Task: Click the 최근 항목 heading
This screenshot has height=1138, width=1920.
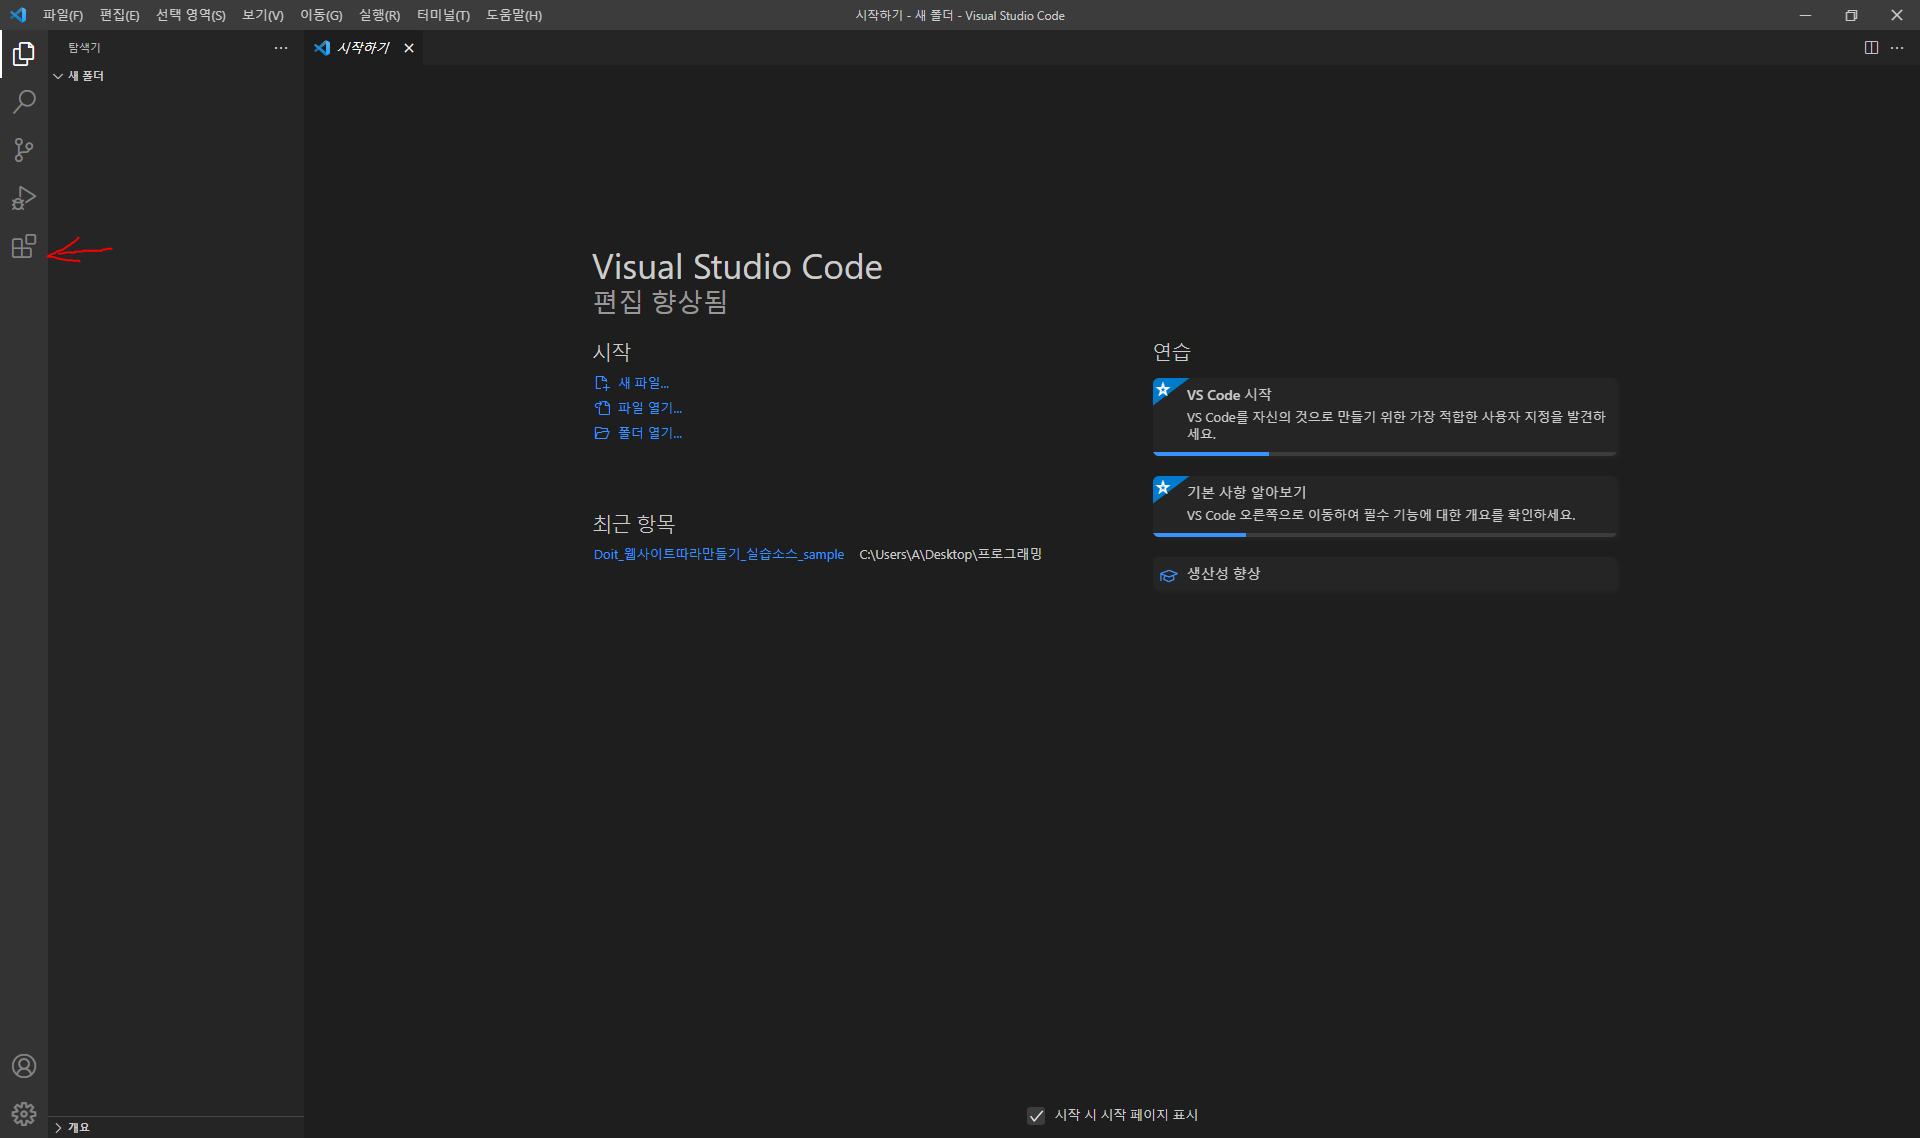Action: point(634,524)
